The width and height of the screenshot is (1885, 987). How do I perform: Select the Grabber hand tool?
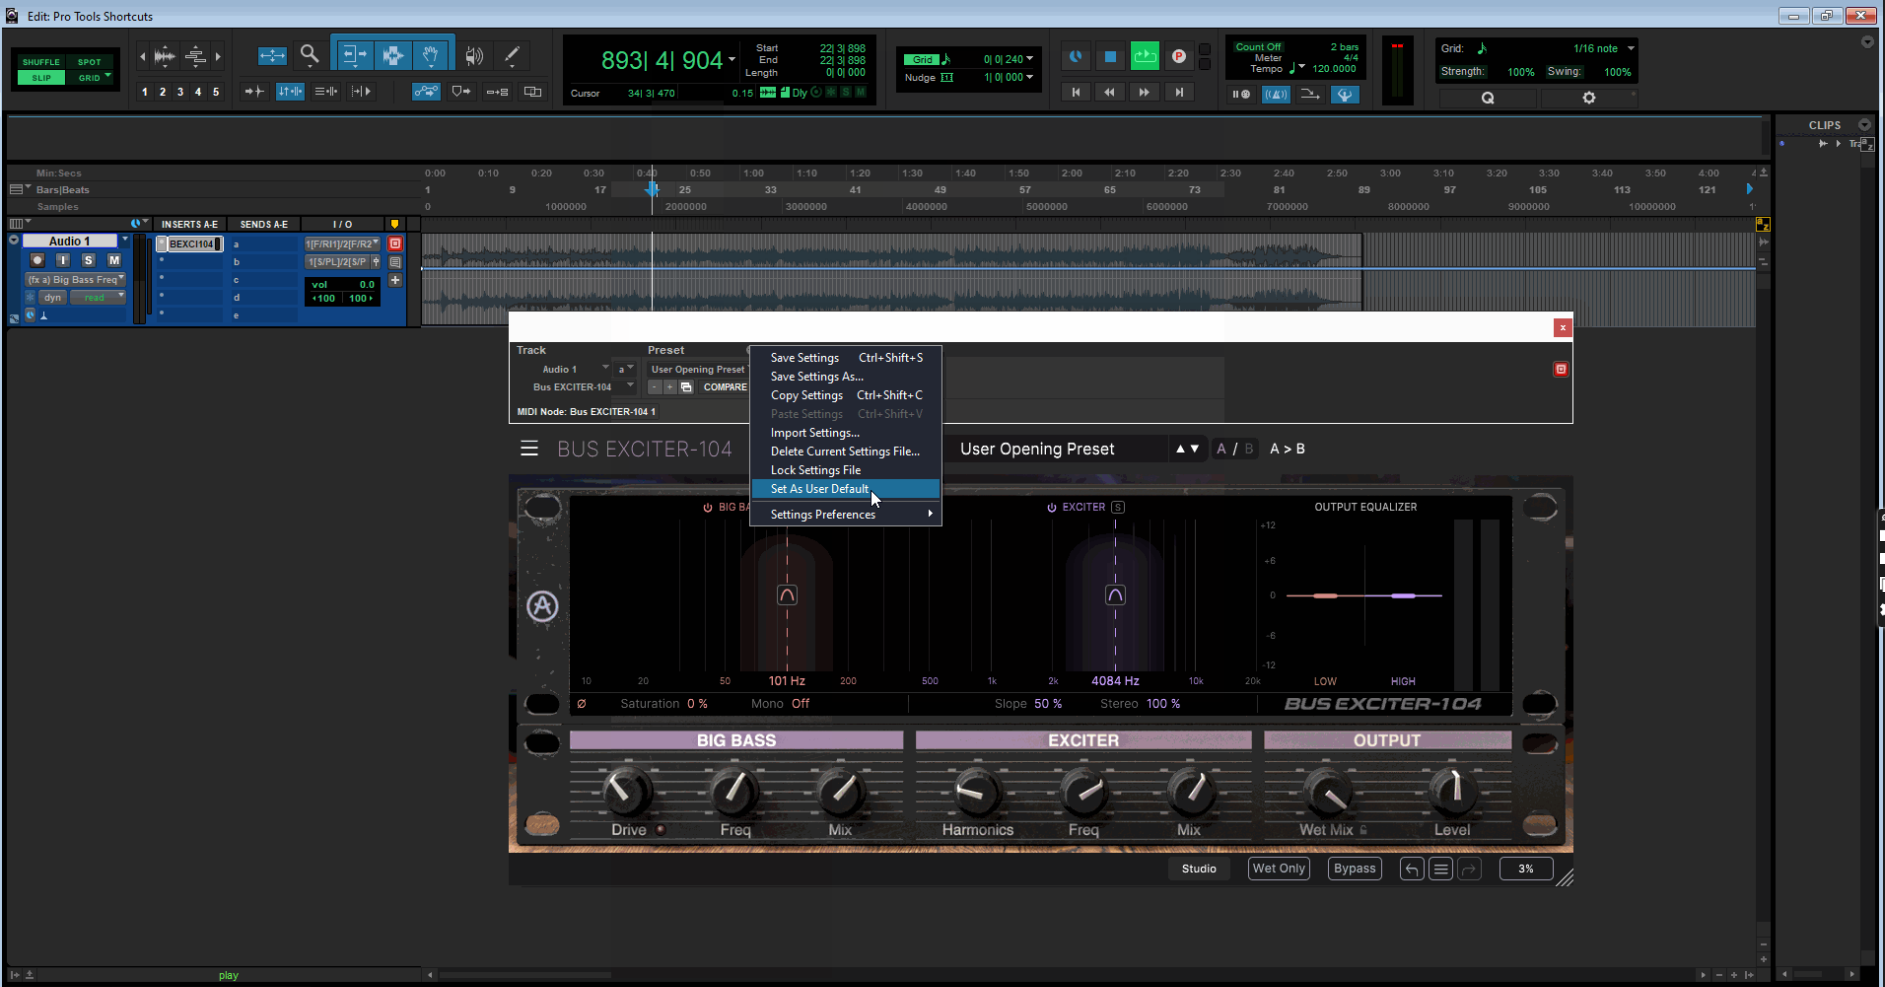click(x=431, y=55)
